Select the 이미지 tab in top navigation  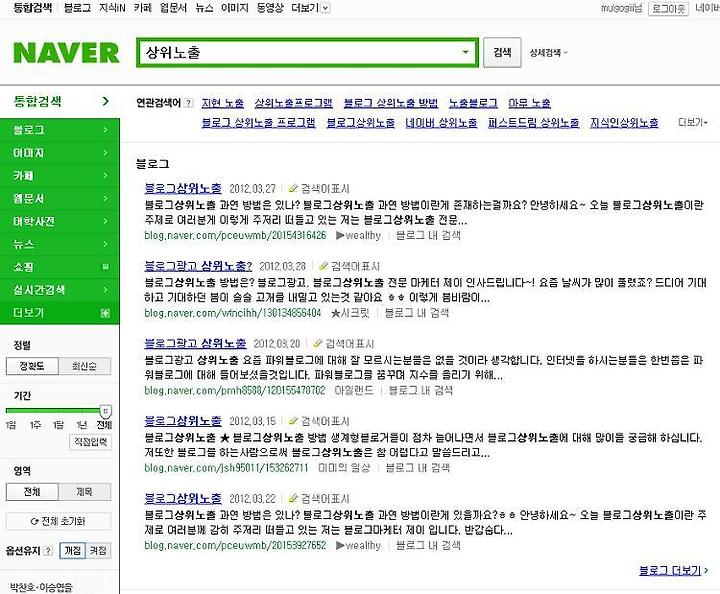[x=235, y=8]
